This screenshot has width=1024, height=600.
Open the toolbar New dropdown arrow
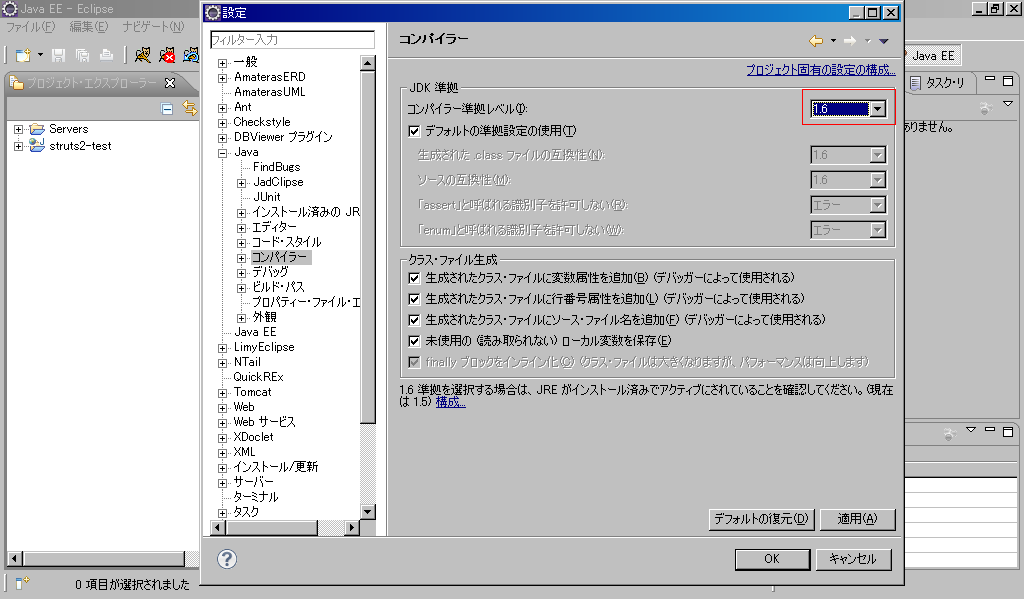[40, 55]
